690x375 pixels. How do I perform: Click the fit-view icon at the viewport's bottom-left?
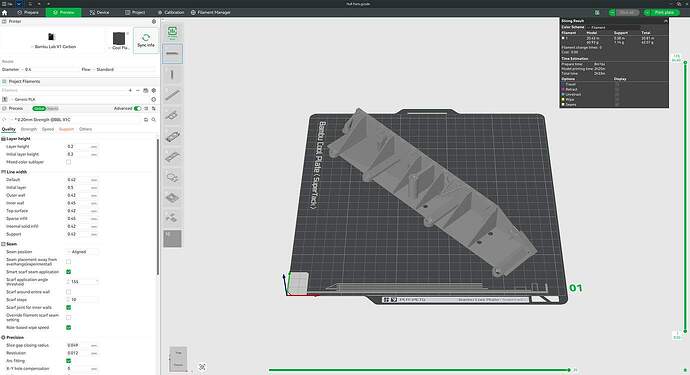[202, 367]
